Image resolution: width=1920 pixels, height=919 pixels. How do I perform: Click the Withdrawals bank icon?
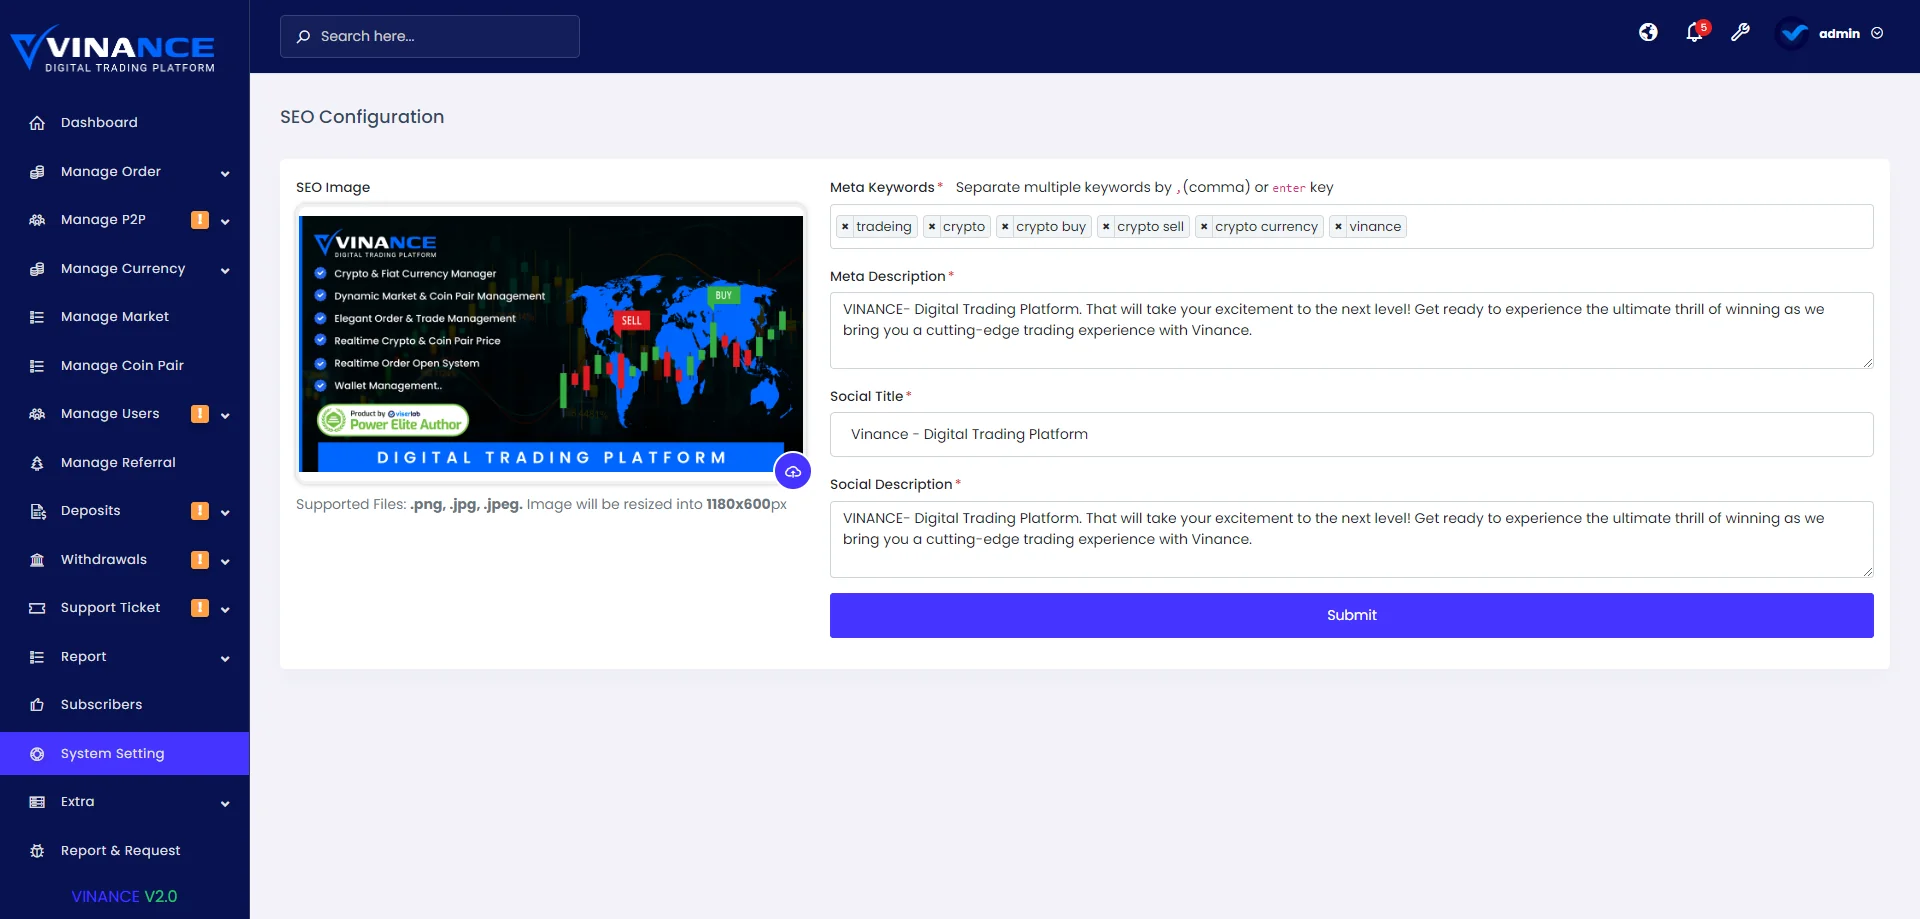point(37,560)
